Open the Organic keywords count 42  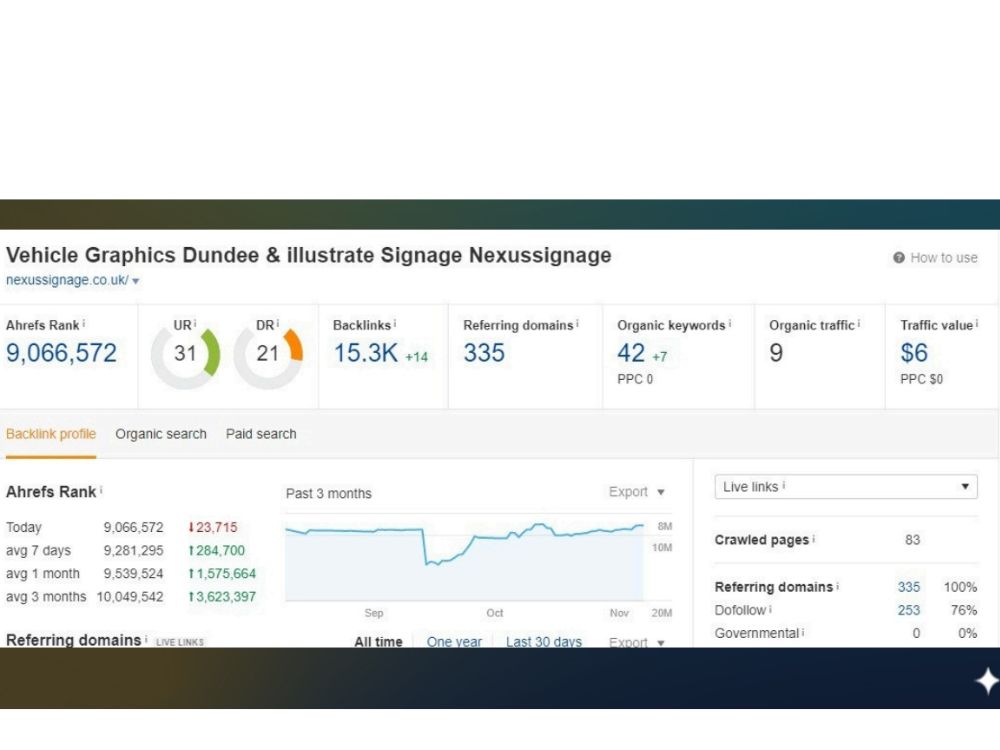pyautogui.click(x=631, y=353)
